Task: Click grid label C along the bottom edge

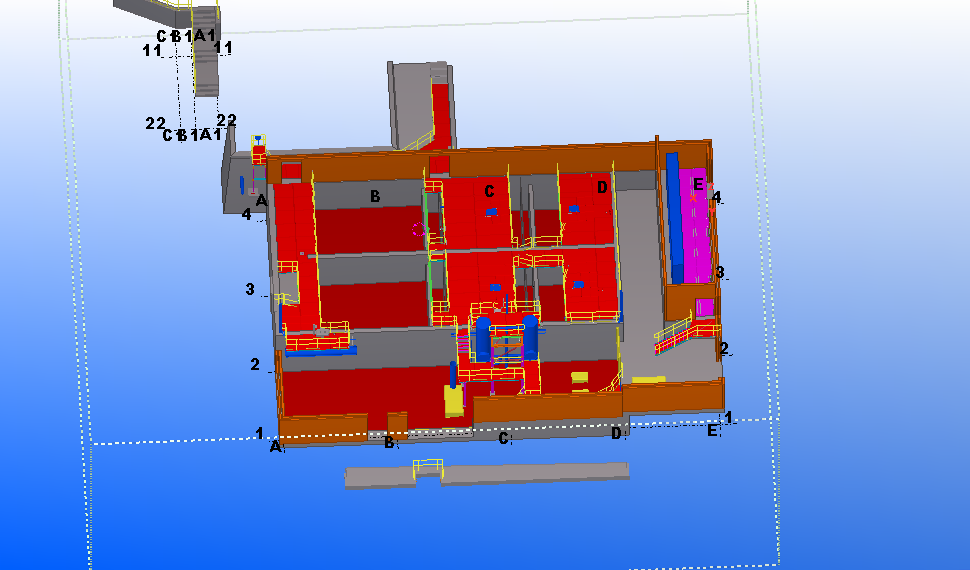Action: pos(504,438)
